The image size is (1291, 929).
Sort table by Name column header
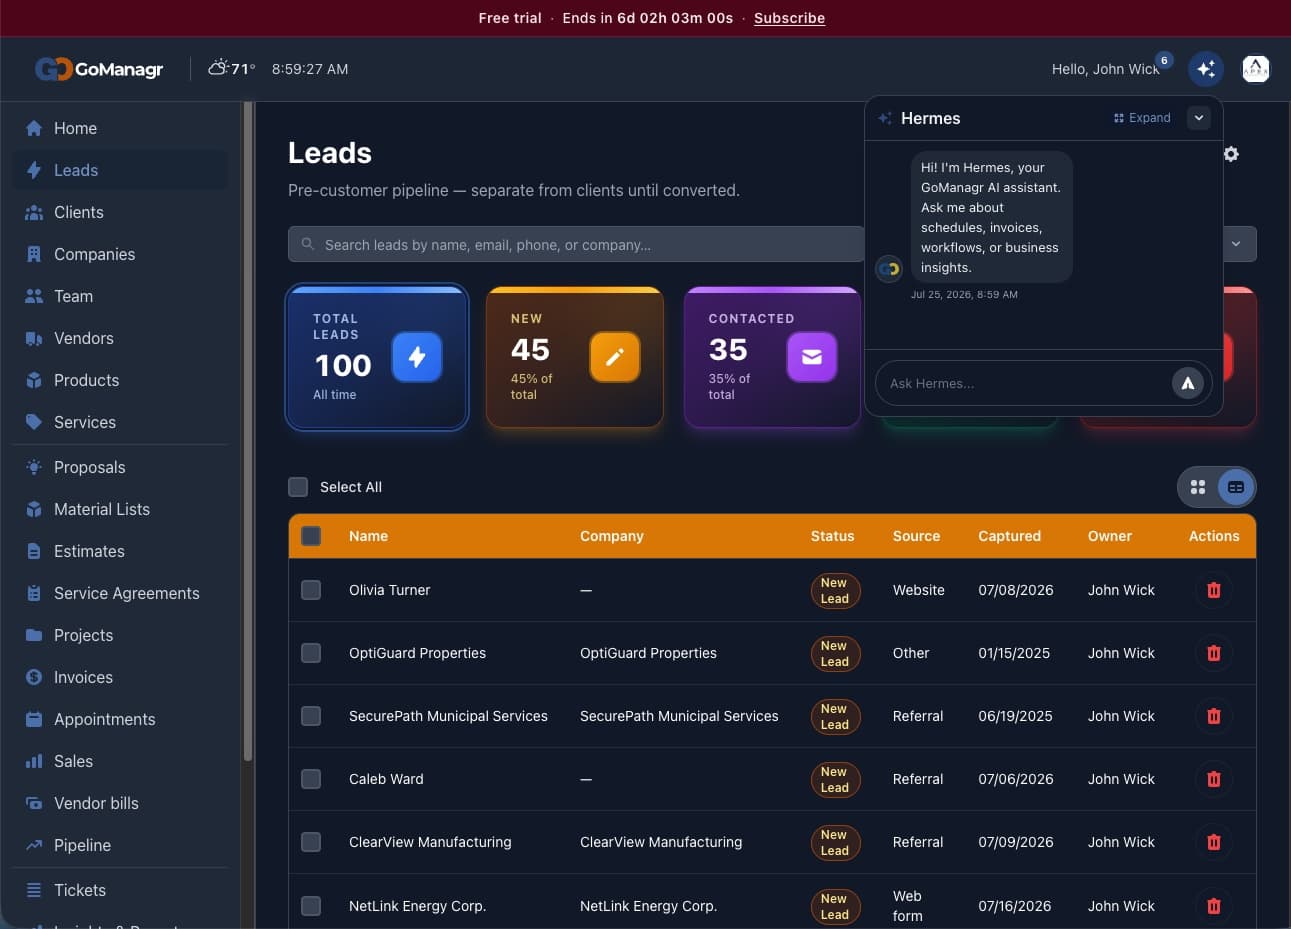368,536
